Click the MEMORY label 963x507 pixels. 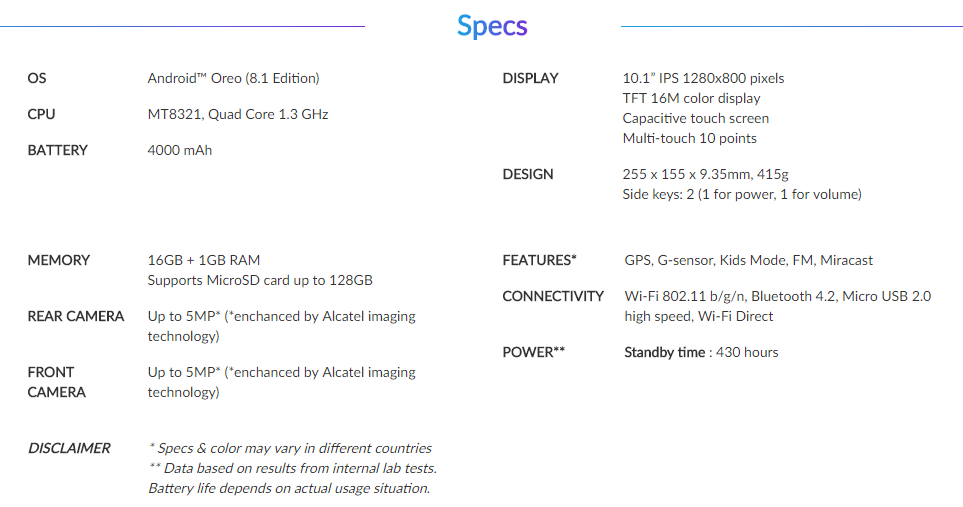click(x=59, y=260)
